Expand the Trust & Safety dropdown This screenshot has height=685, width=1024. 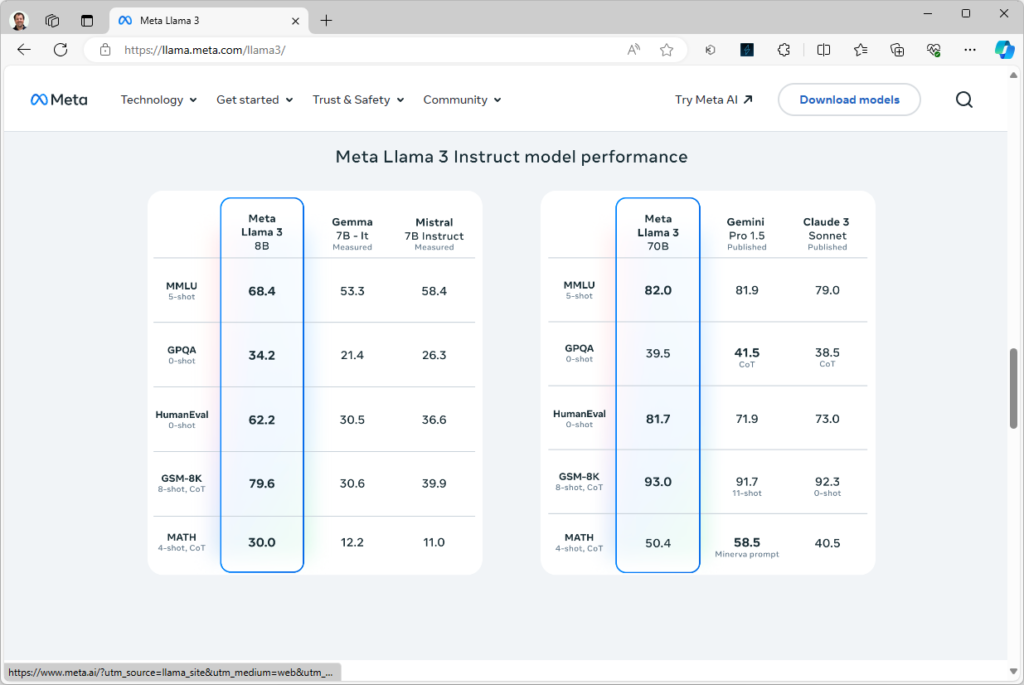[358, 100]
